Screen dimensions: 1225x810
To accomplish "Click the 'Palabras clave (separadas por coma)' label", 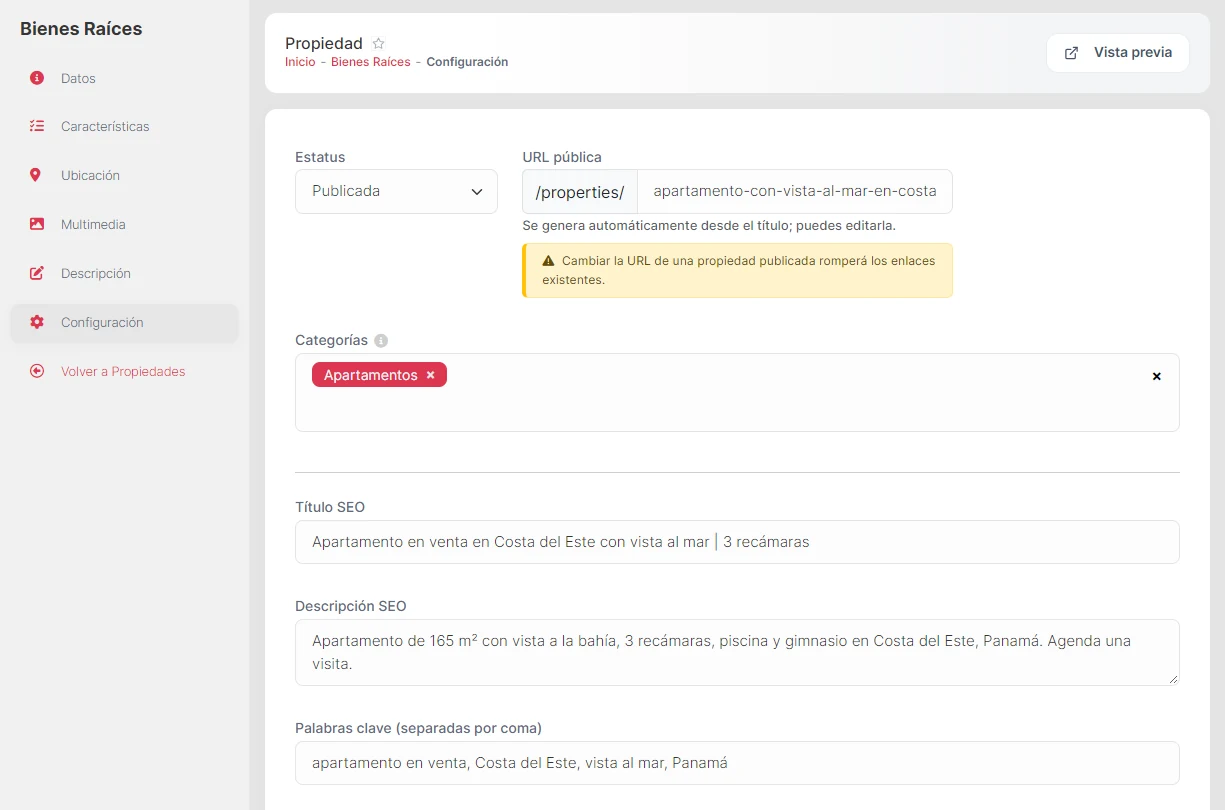I will pos(418,728).
